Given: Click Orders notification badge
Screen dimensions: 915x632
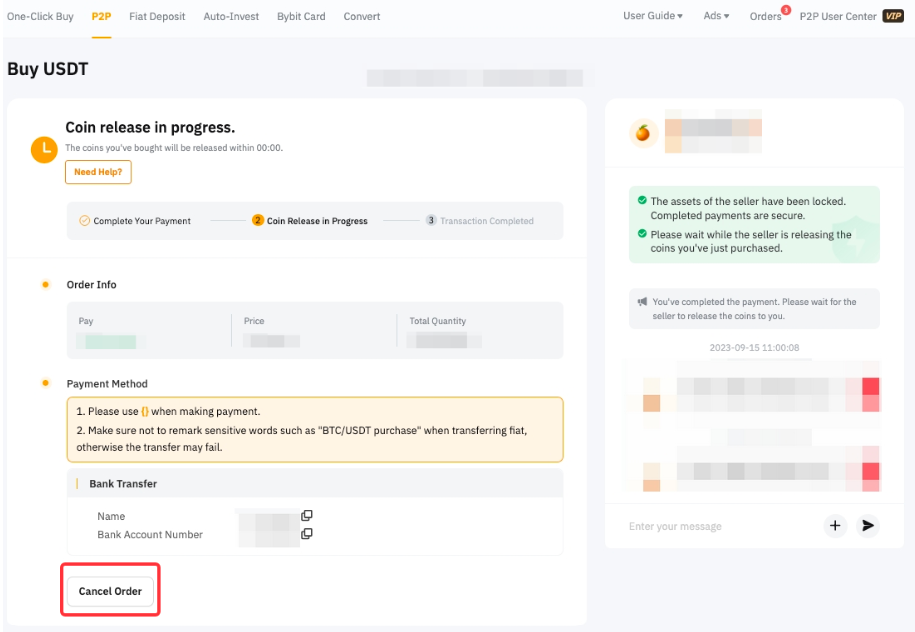Looking at the screenshot, I should coord(786,10).
